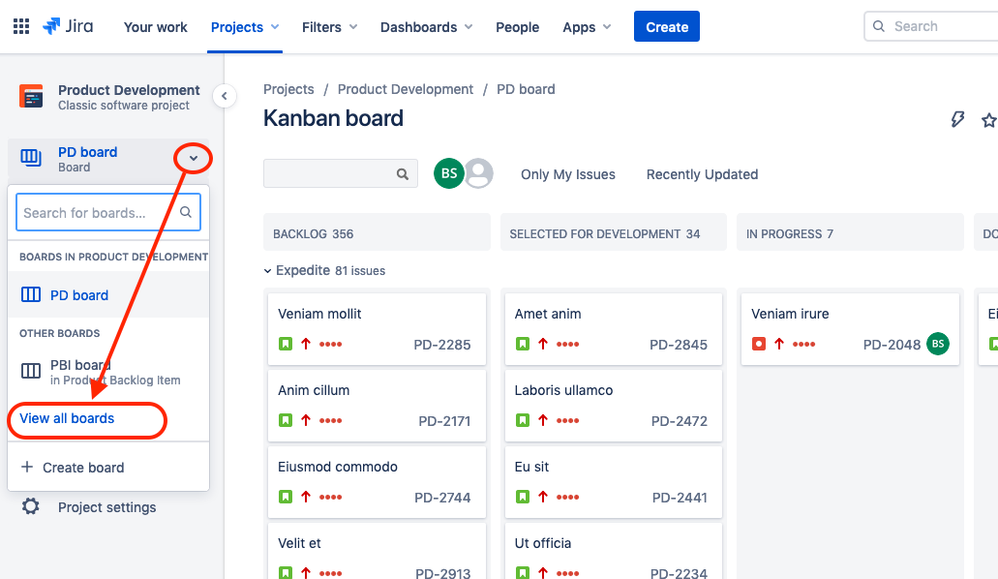Open the Projects dropdown menu
998x579 pixels.
pyautogui.click(x=245, y=27)
